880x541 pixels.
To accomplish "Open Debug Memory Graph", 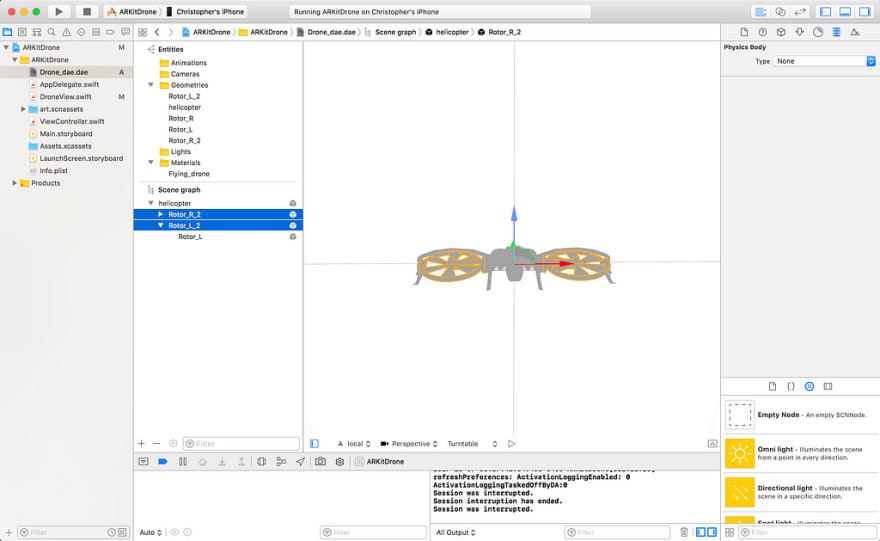I will click(x=281, y=461).
